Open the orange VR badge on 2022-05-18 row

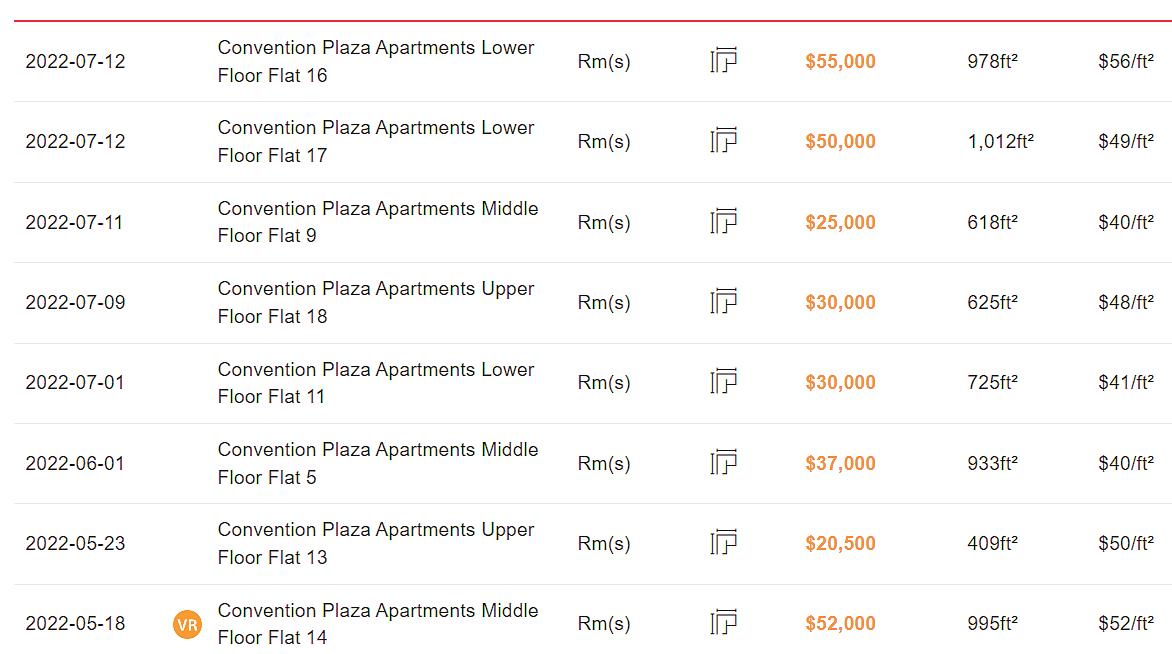[188, 624]
